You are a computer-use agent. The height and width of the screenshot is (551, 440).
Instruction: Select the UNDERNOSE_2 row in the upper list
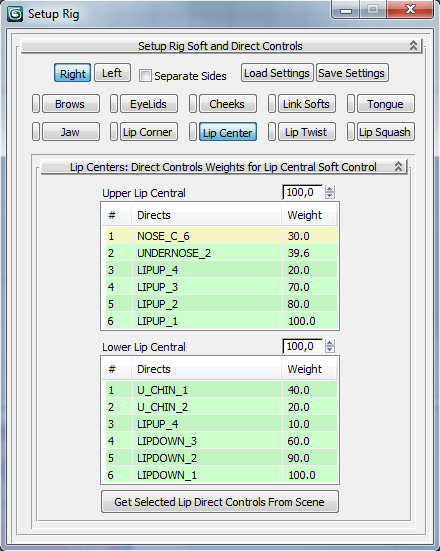221,253
